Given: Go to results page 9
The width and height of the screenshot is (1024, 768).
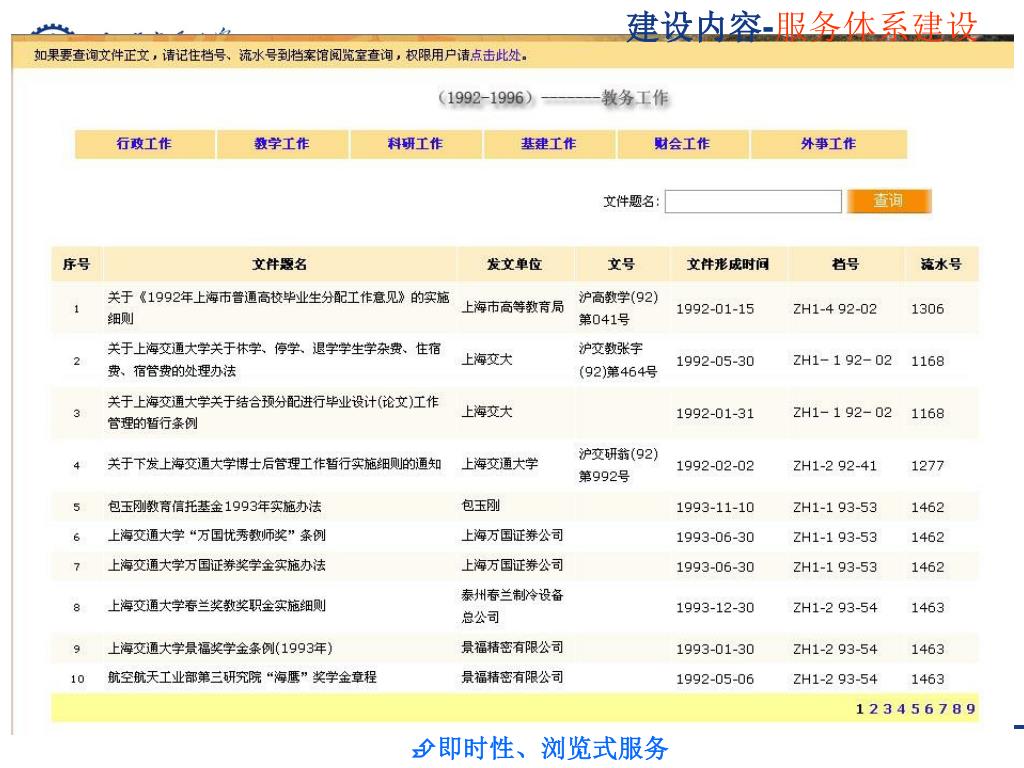Looking at the screenshot, I should 970,709.
